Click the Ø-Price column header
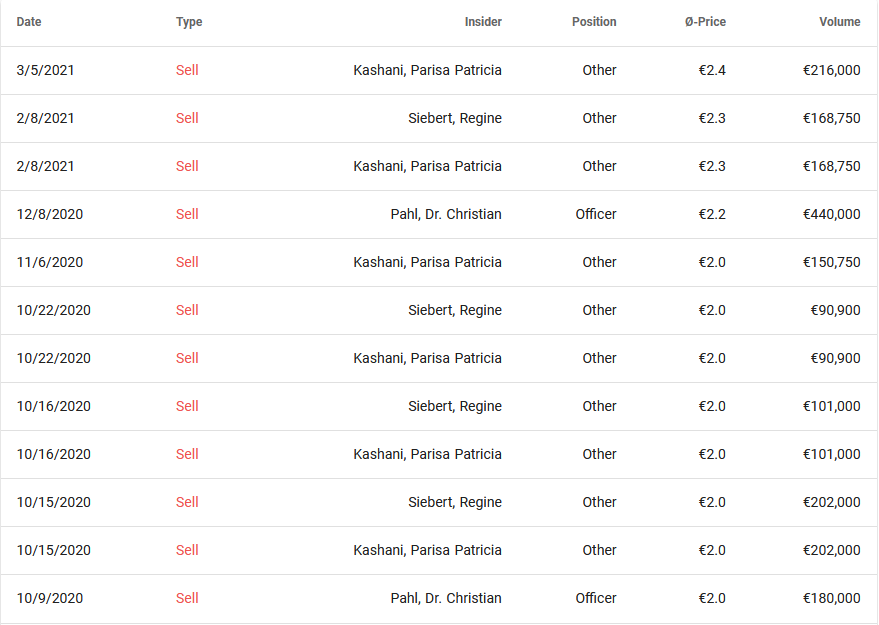Image resolution: width=879 pixels, height=625 pixels. point(705,22)
